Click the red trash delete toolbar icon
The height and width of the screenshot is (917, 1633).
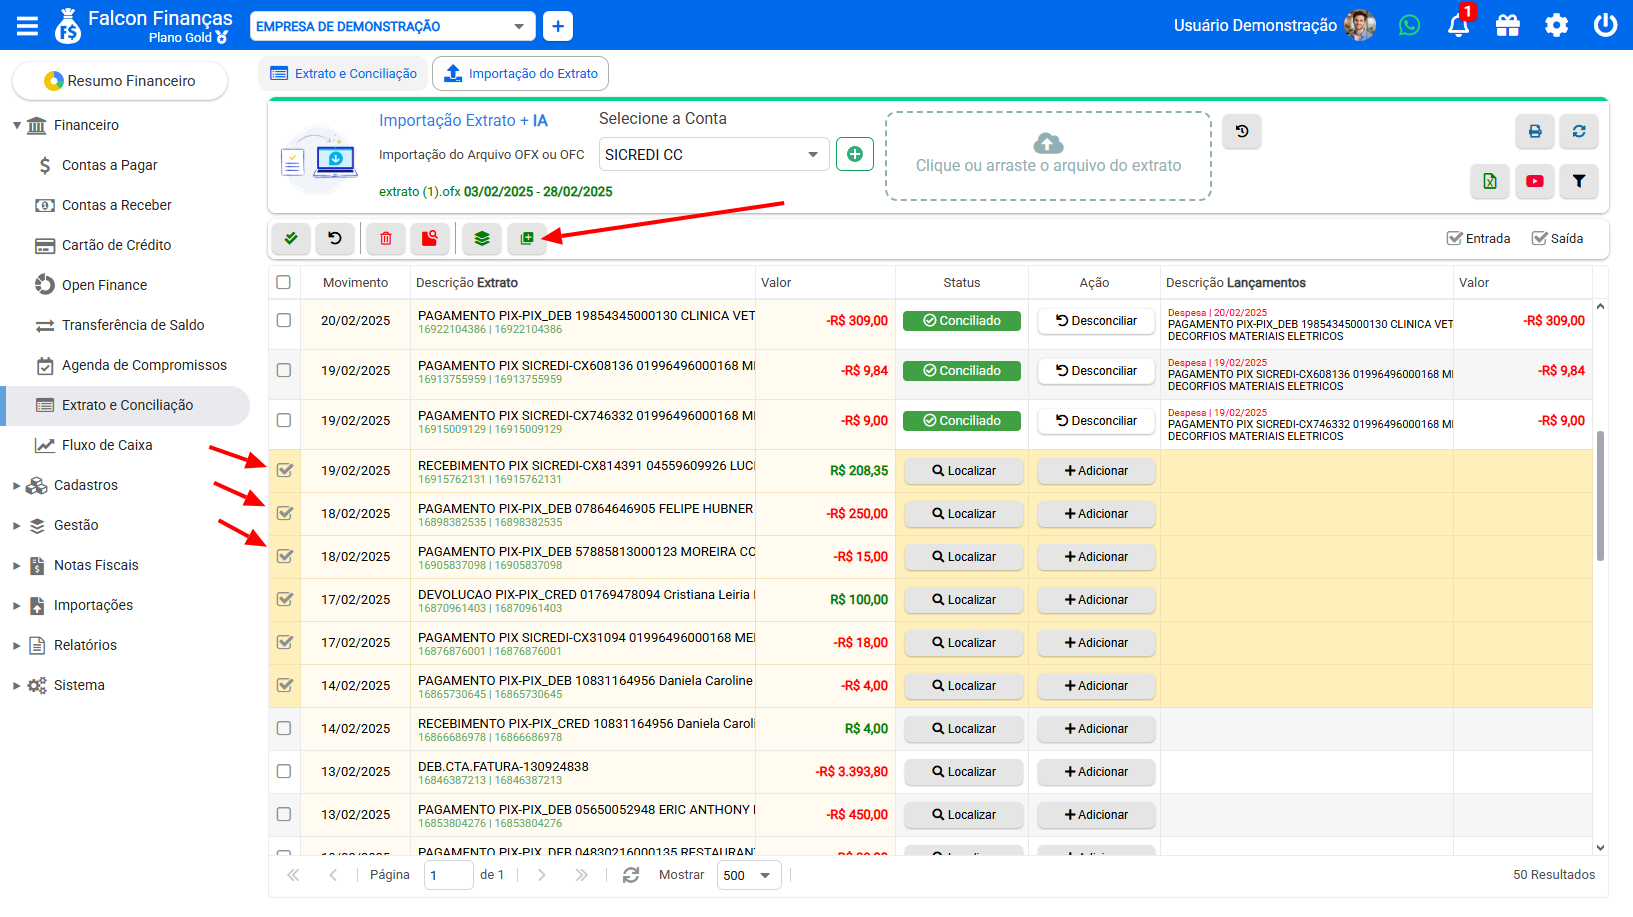click(x=386, y=238)
